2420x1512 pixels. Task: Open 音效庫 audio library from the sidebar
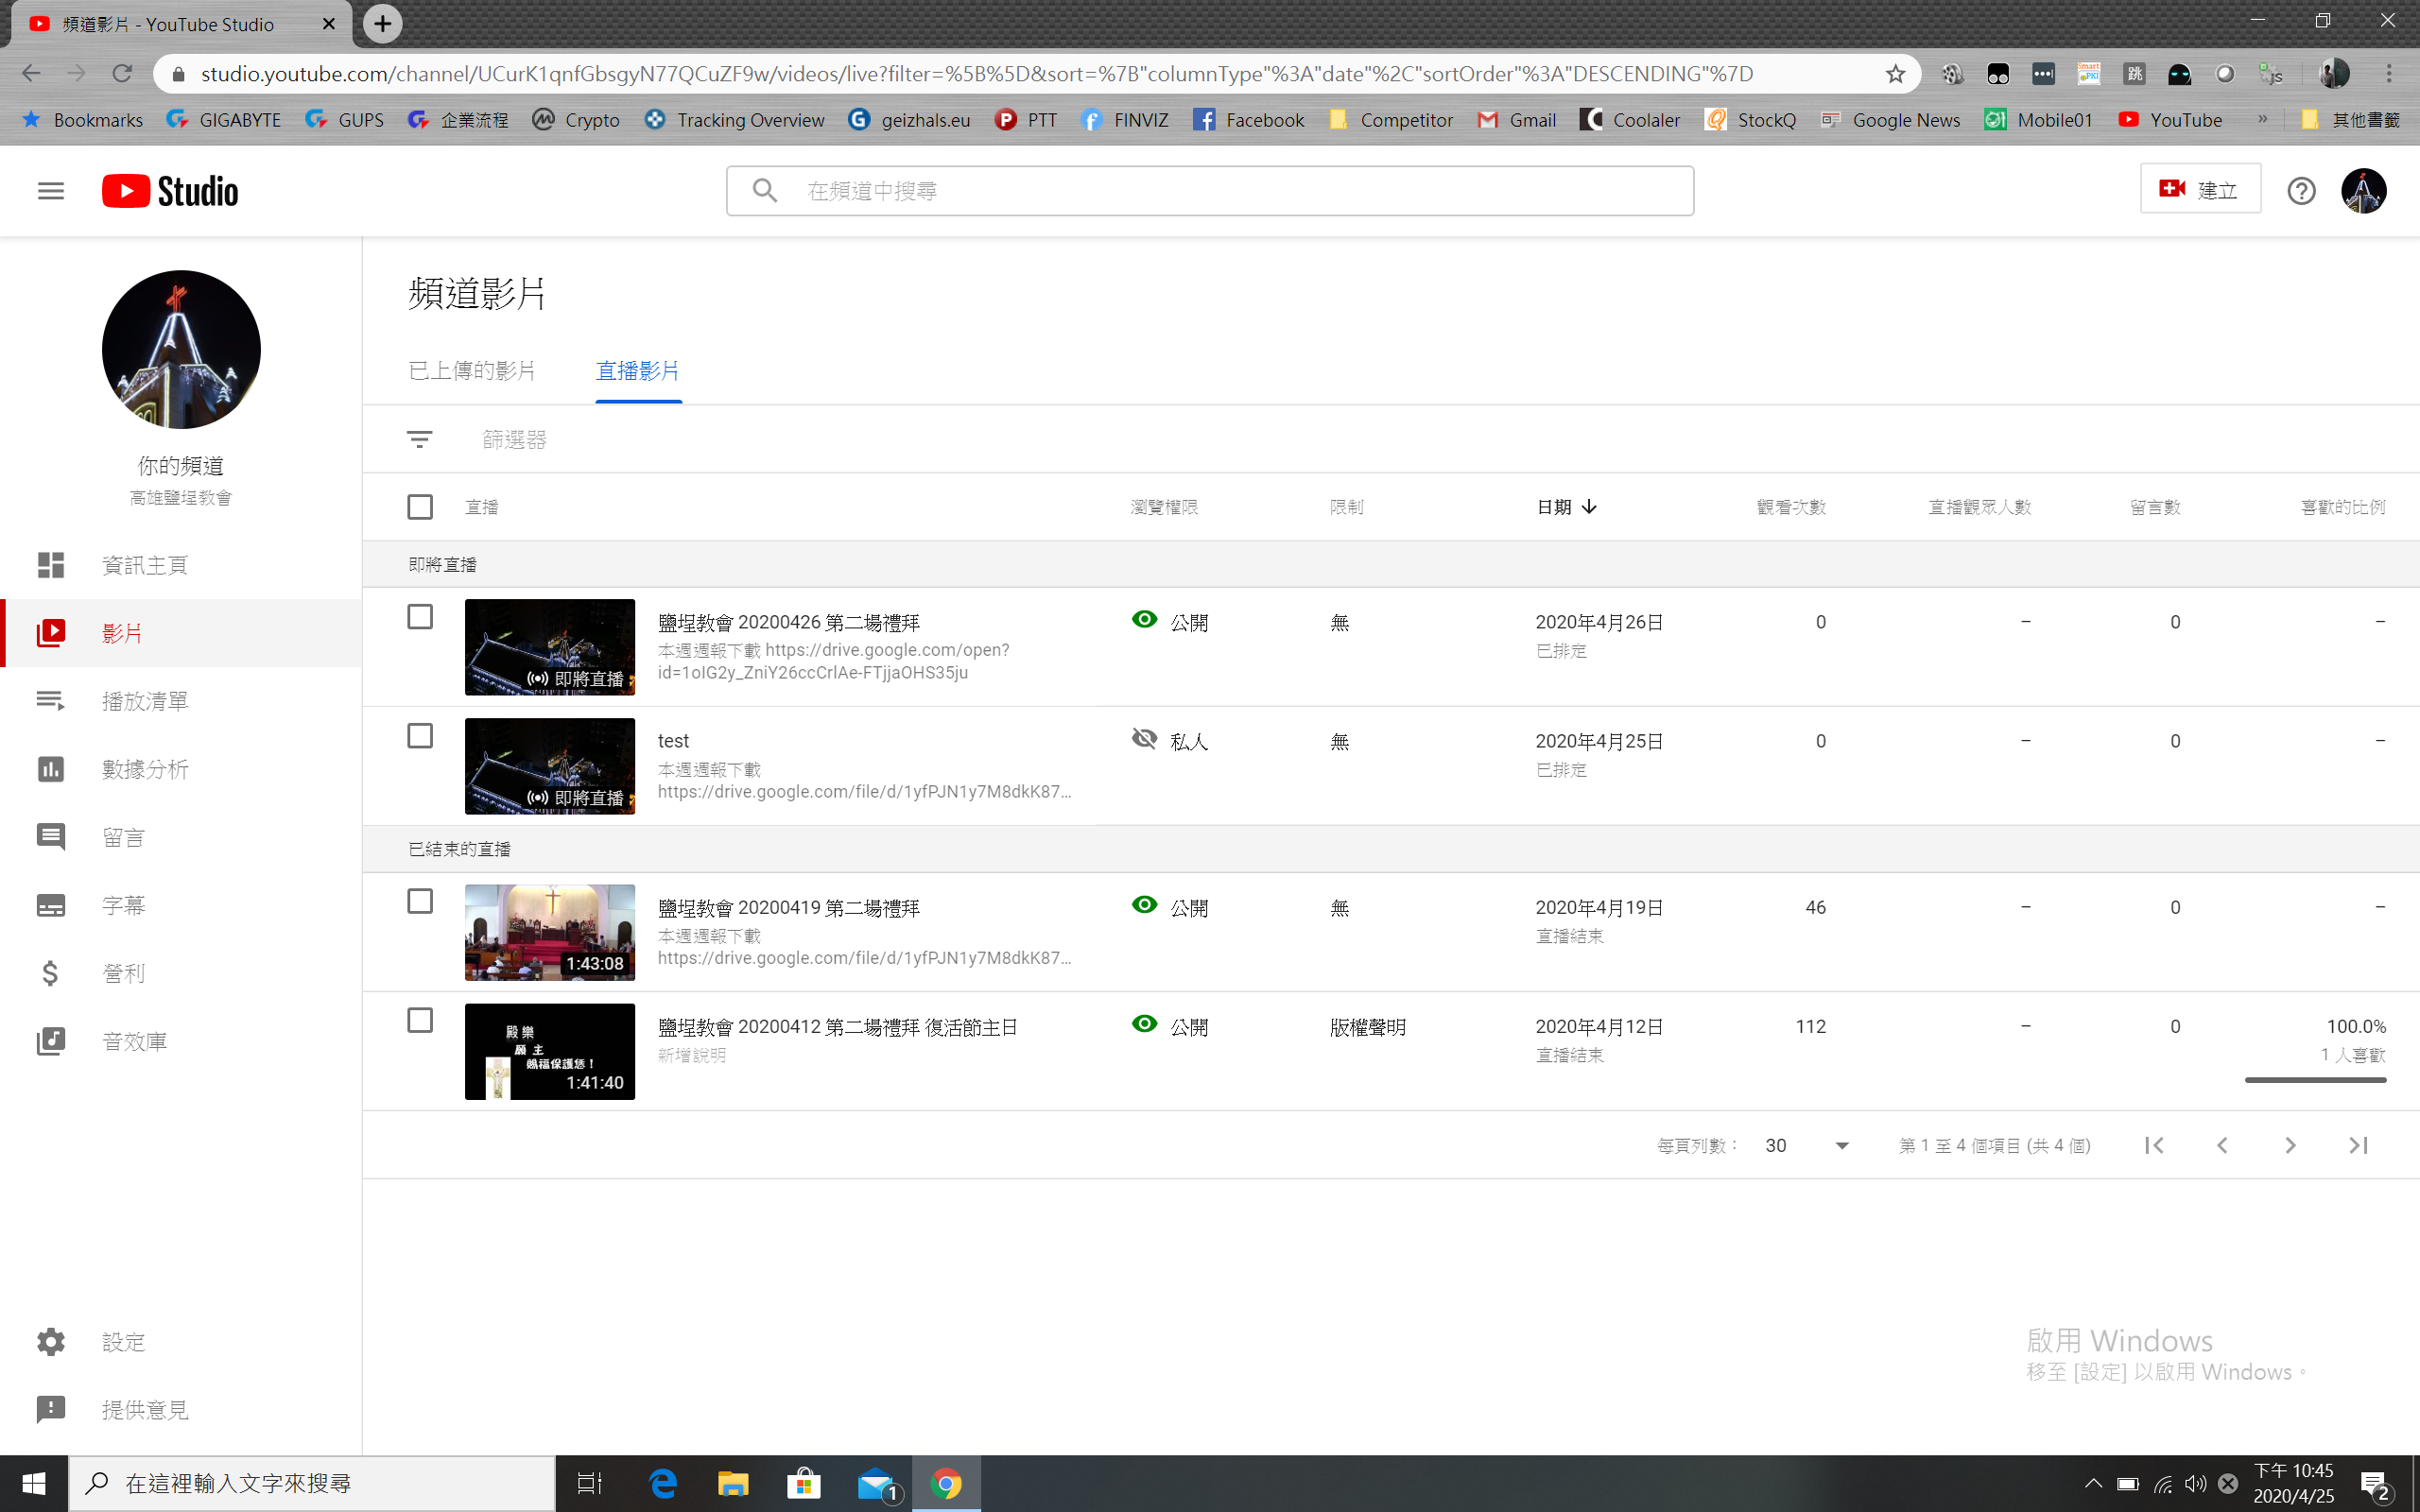click(134, 1041)
